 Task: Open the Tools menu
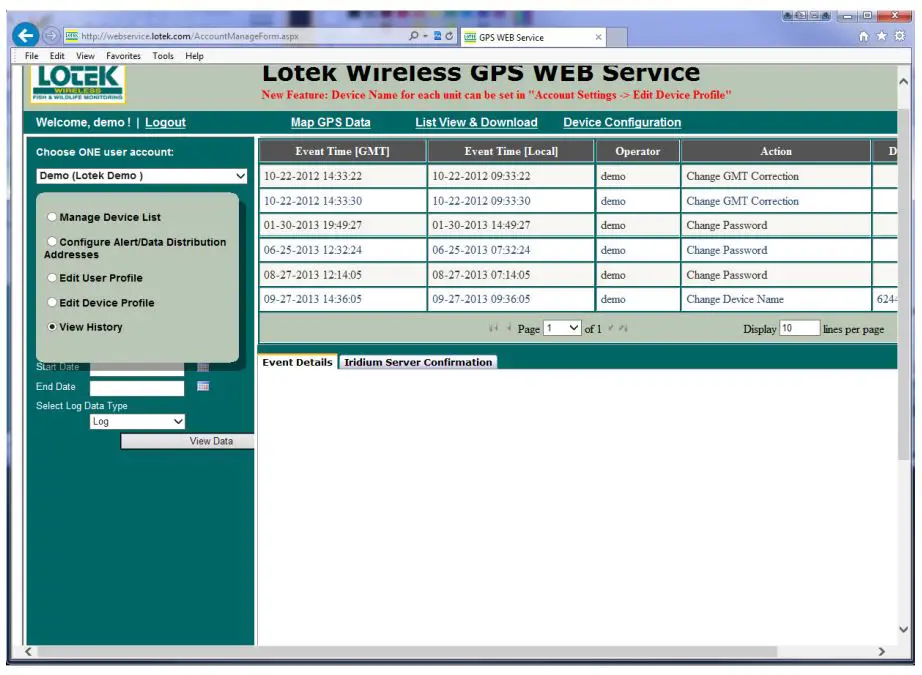coord(162,56)
